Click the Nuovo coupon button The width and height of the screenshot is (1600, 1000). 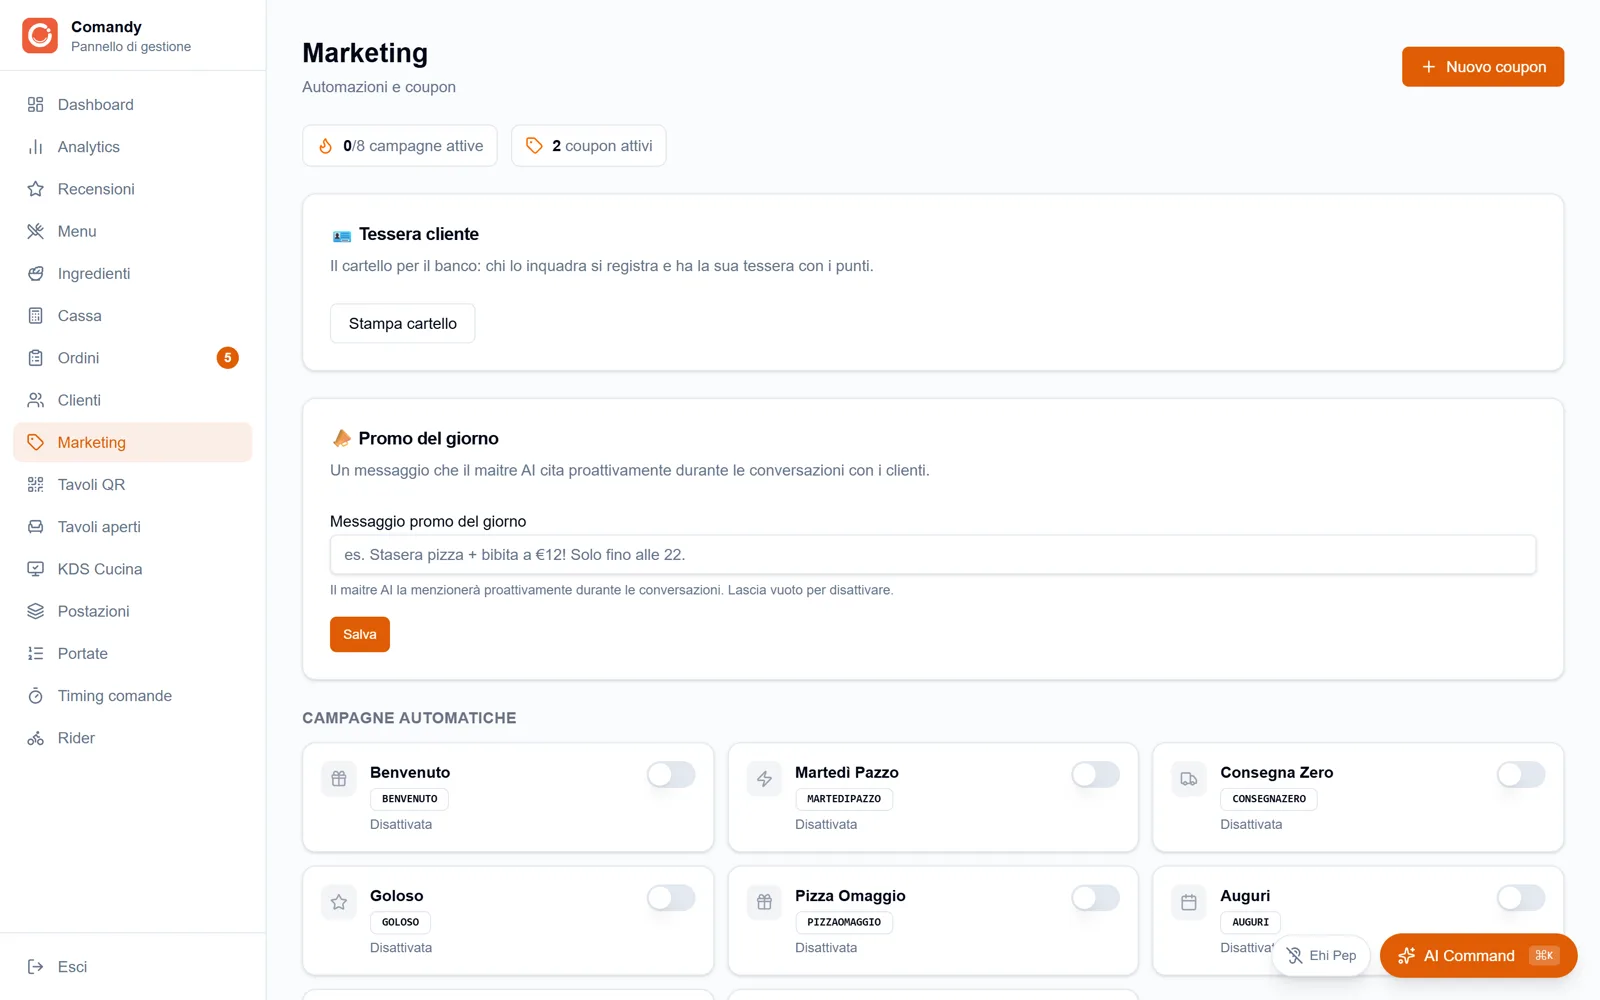coord(1483,67)
